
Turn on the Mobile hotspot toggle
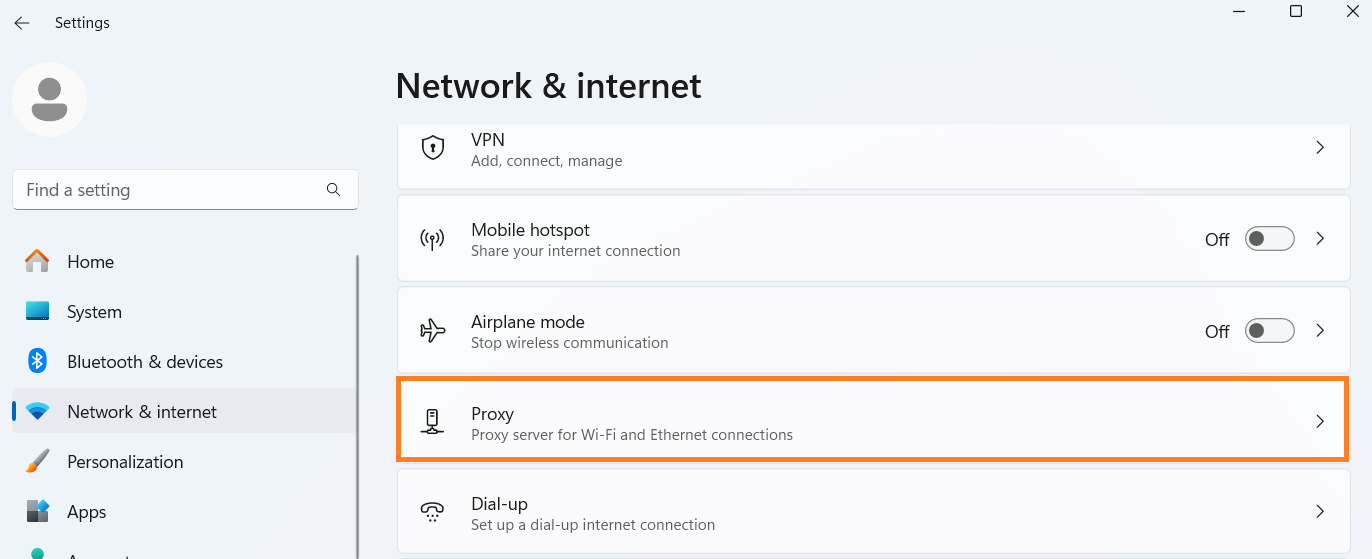[1269, 239]
